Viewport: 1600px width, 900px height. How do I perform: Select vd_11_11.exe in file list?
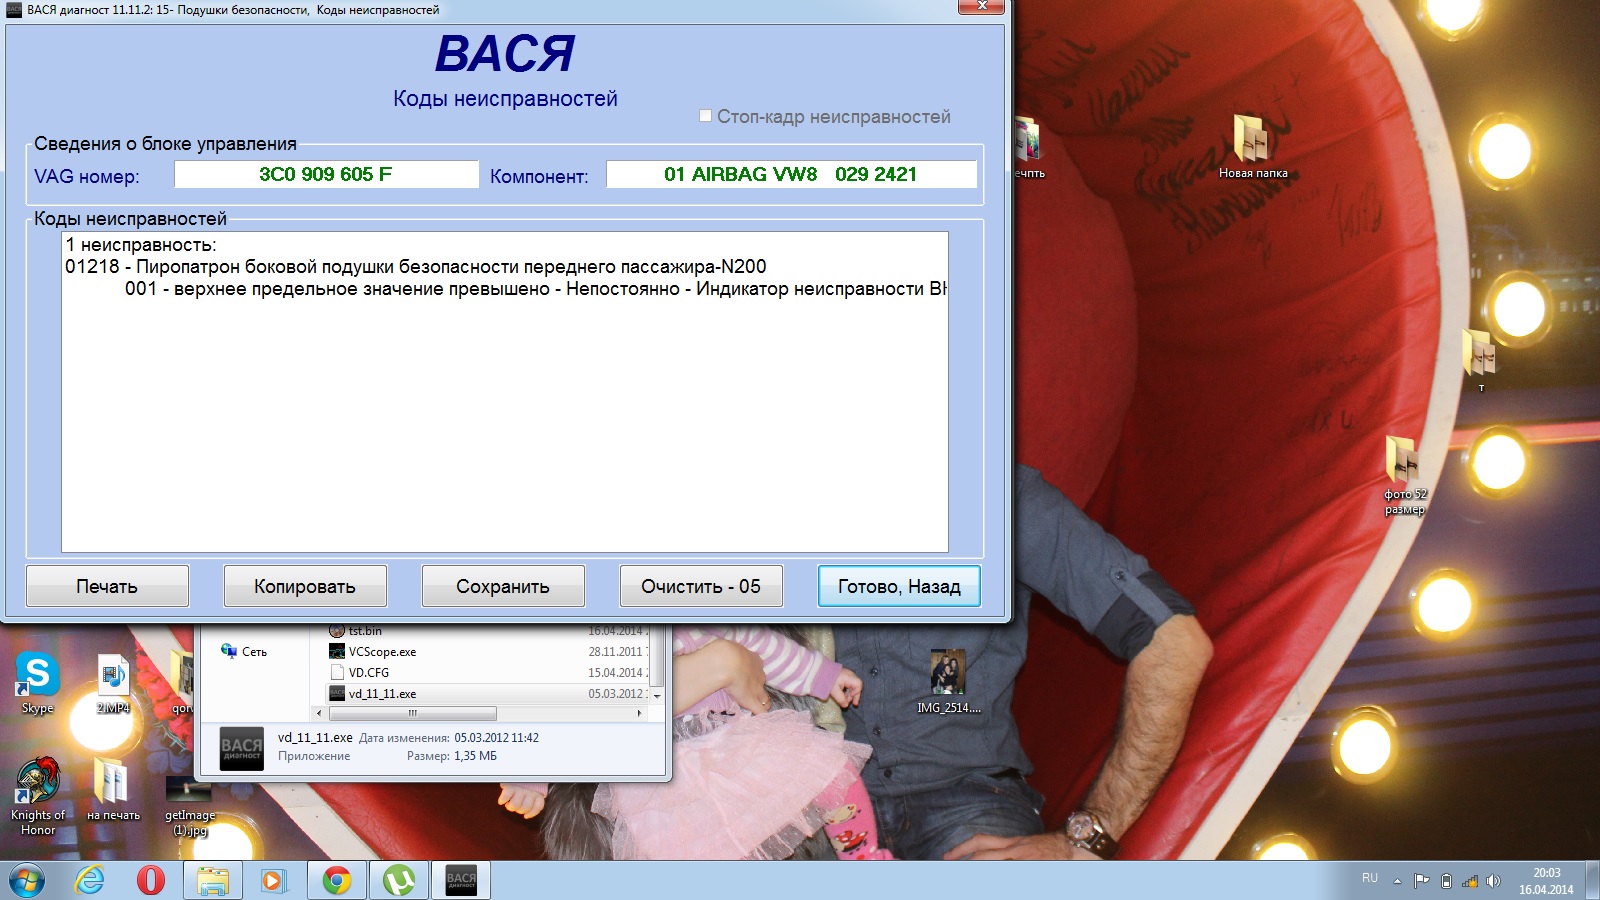382,694
